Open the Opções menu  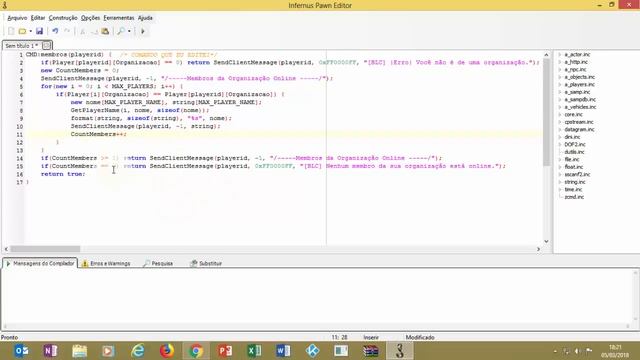(x=90, y=18)
